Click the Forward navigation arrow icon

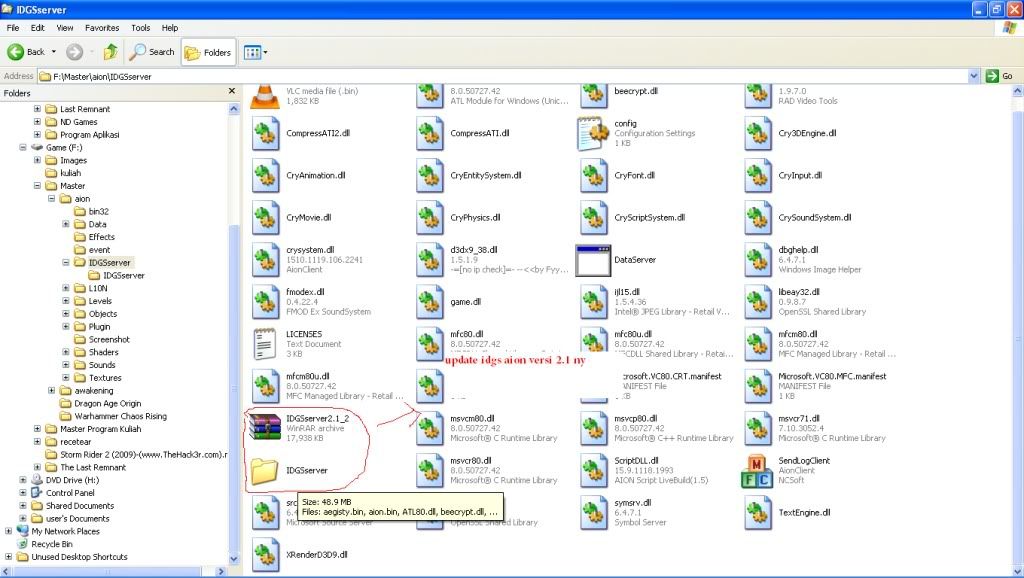pyautogui.click(x=74, y=52)
